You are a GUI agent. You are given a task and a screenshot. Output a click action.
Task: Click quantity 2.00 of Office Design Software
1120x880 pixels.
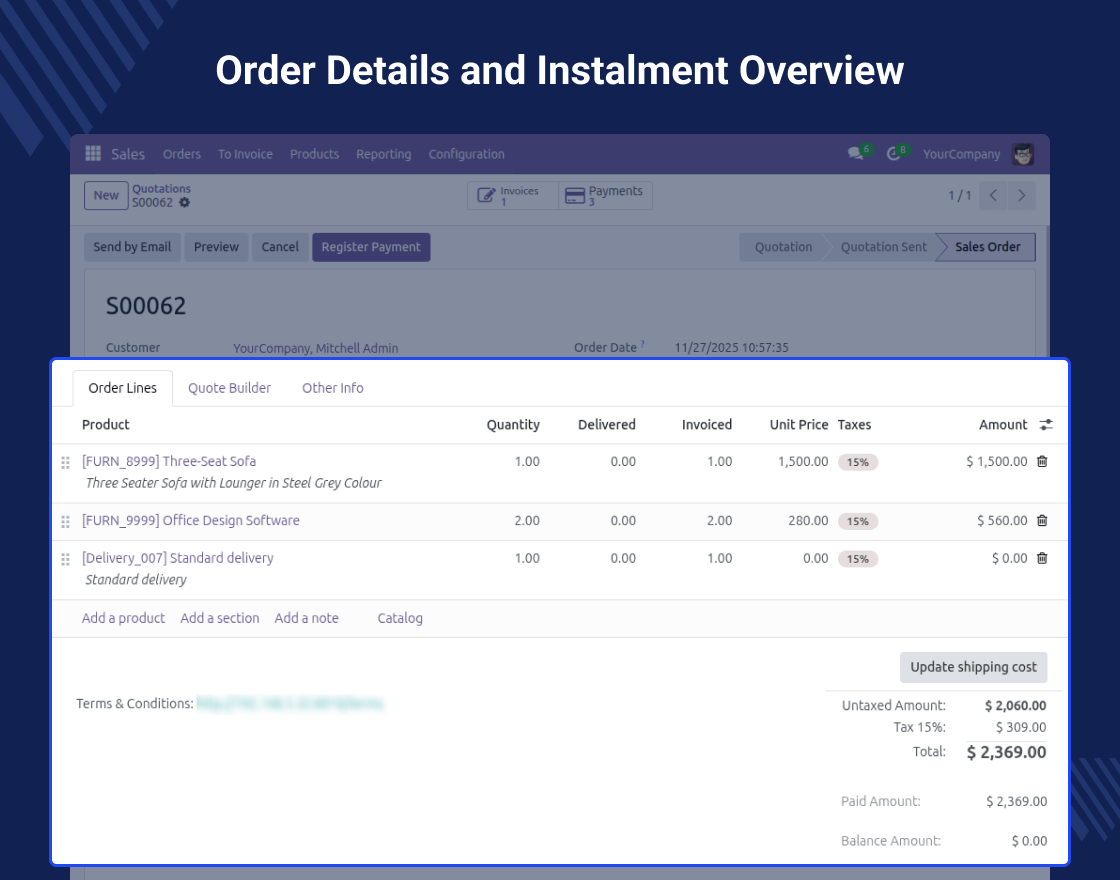point(527,521)
